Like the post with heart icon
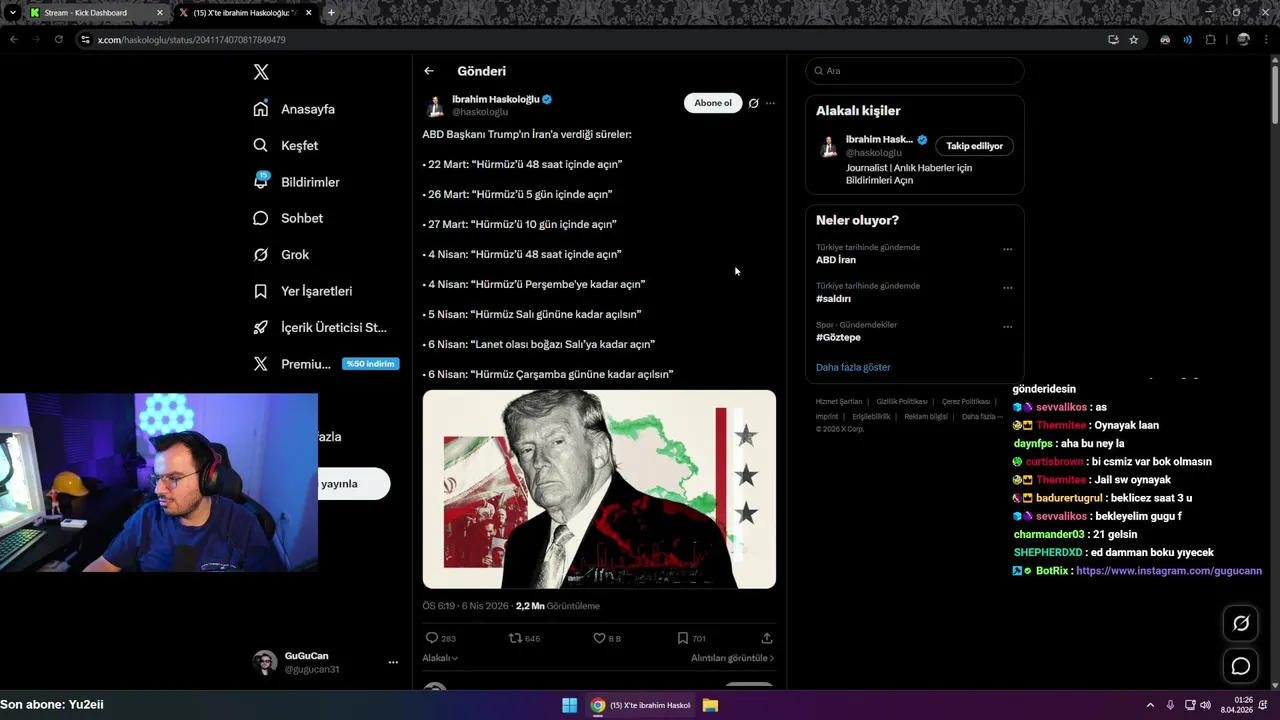The image size is (1280, 720). coord(600,638)
